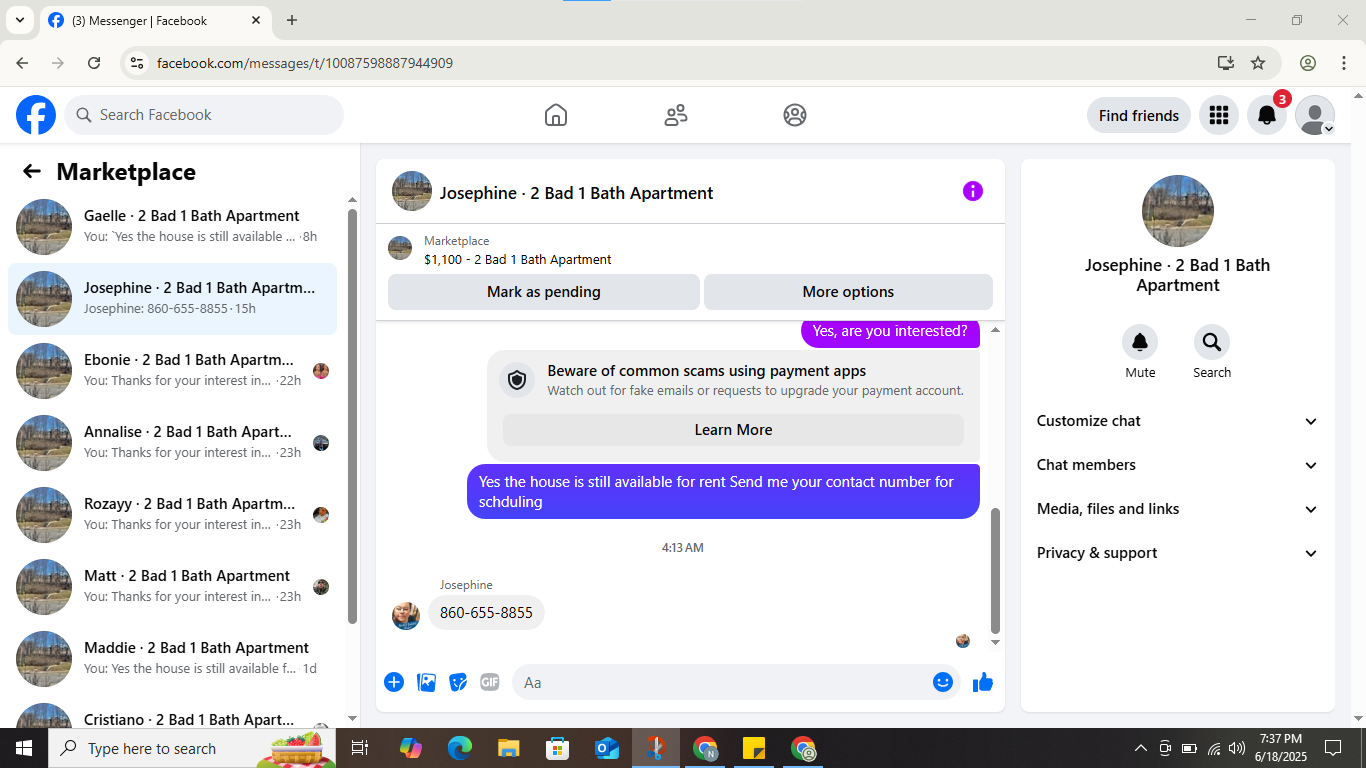Open Search in conversation magnifier
The image size is (1366, 768).
tap(1212, 343)
